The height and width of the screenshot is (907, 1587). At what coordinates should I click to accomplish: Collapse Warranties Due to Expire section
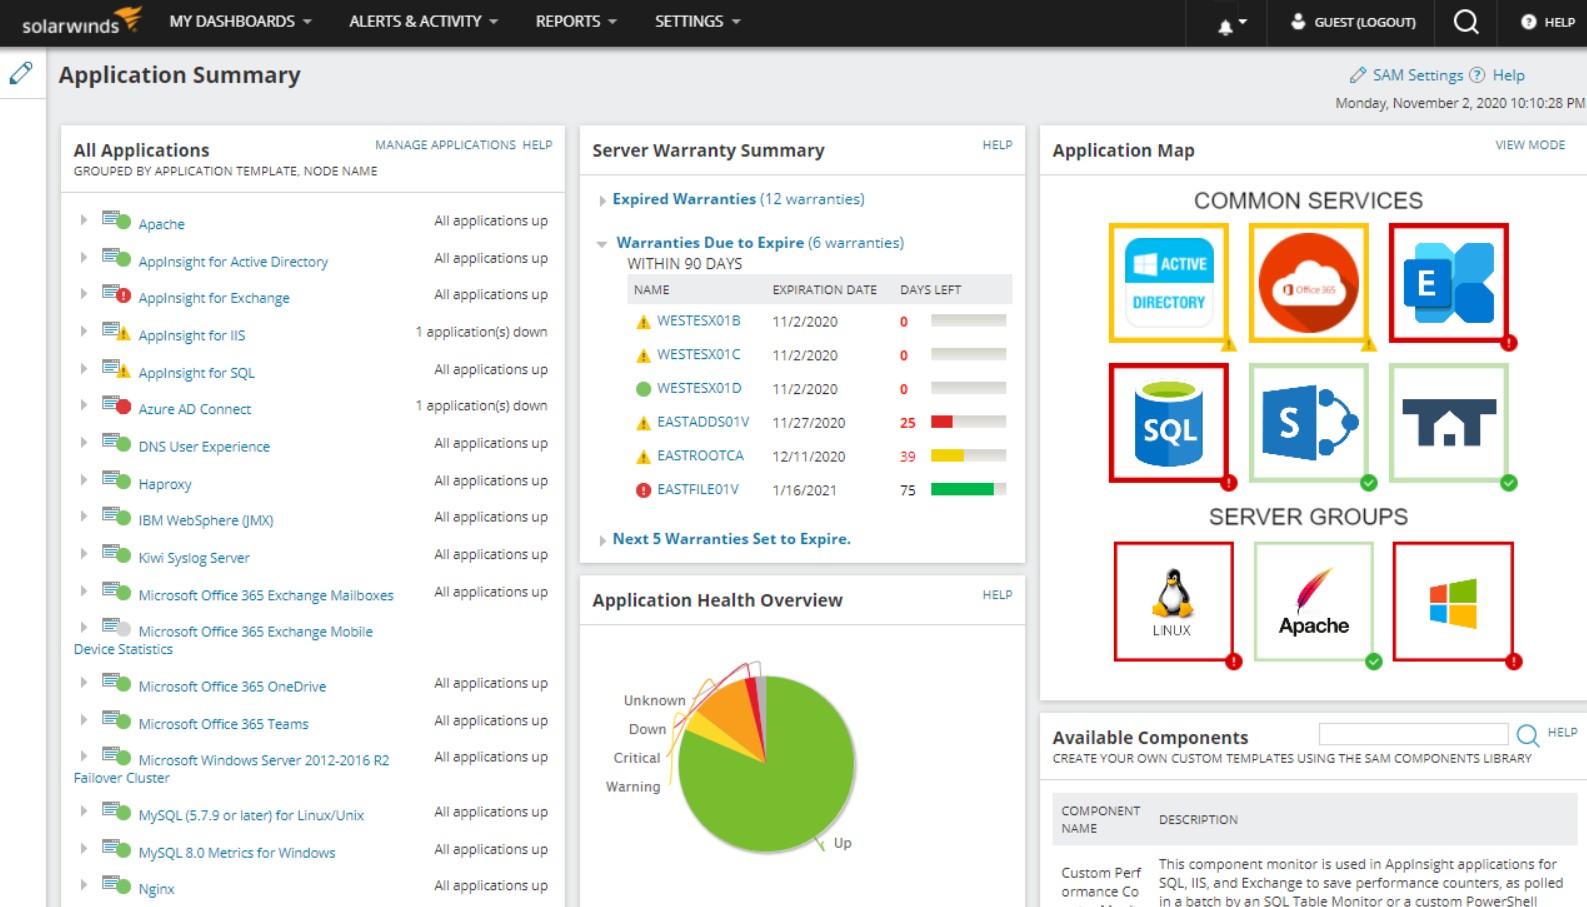tap(602, 243)
